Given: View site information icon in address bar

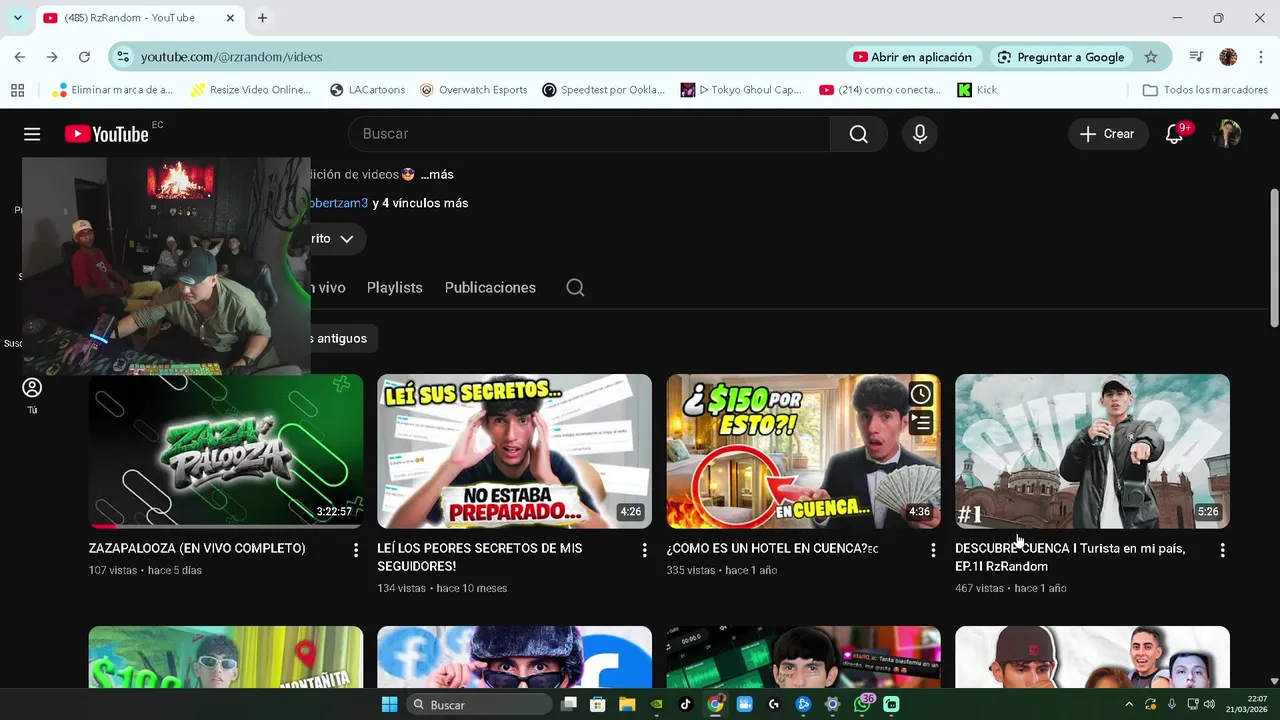Looking at the screenshot, I should tap(122, 57).
